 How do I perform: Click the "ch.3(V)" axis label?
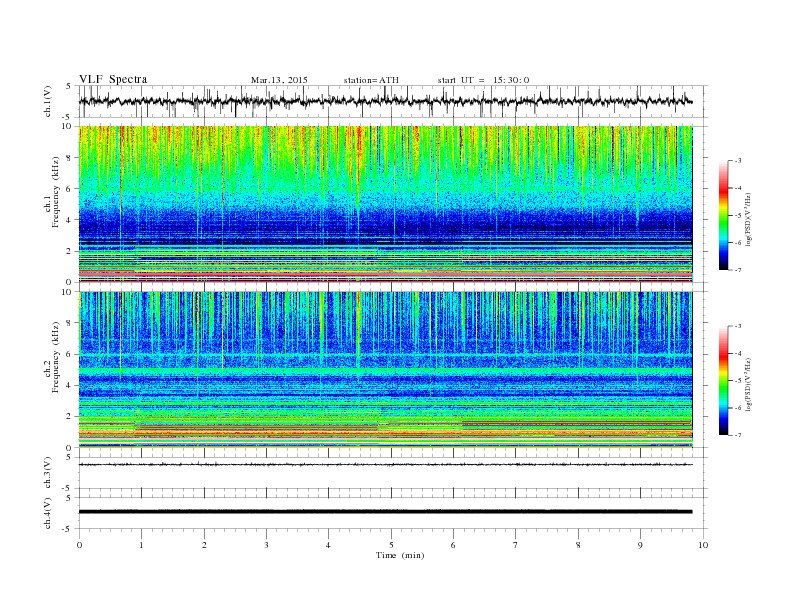pos(48,475)
